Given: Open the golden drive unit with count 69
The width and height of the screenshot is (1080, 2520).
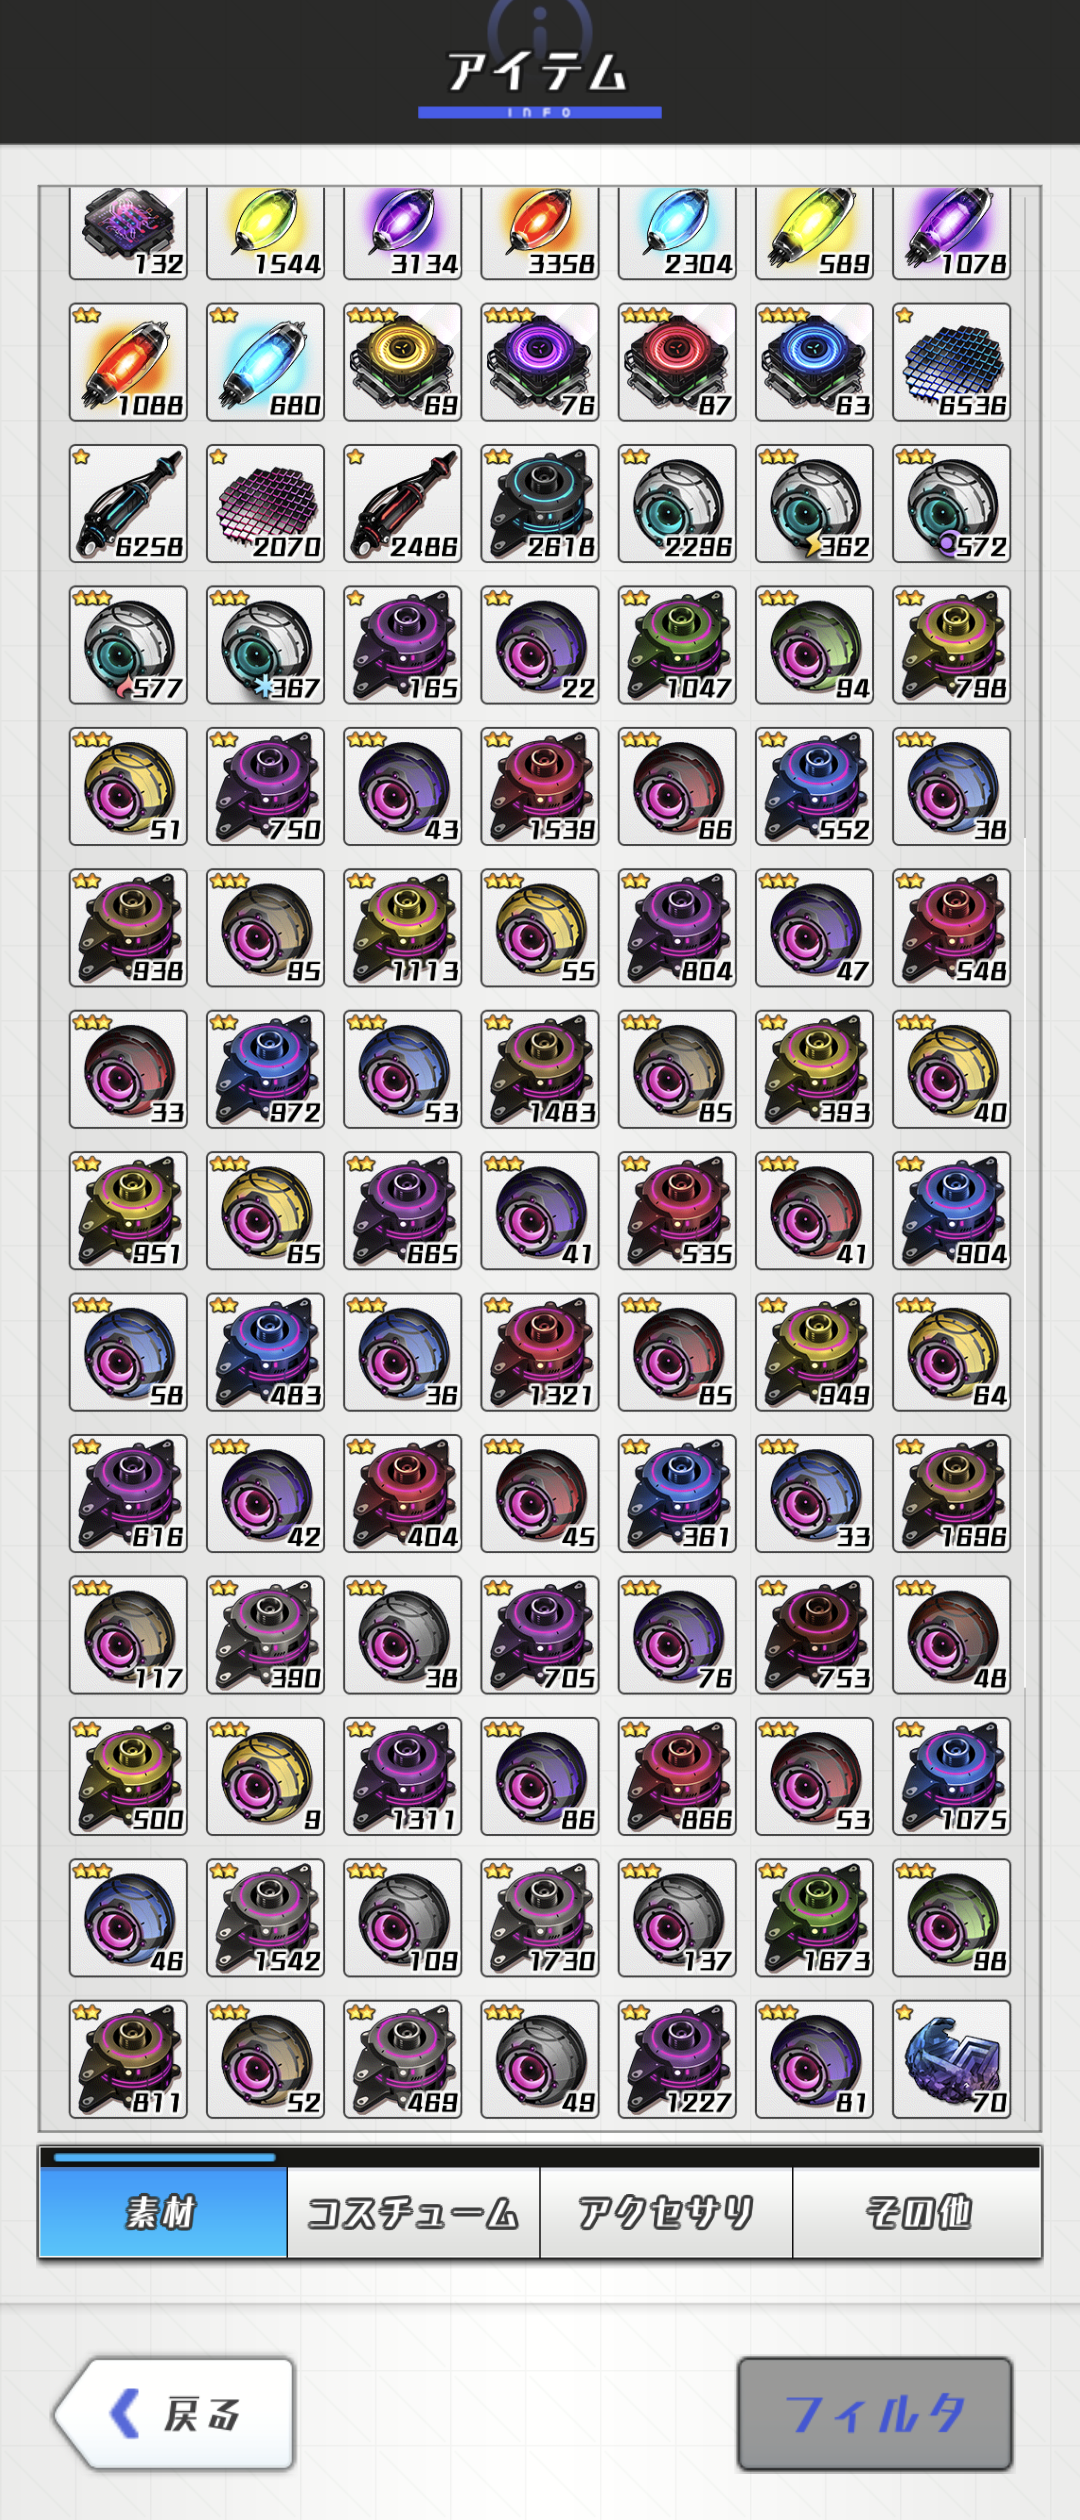Looking at the screenshot, I should (403, 362).
